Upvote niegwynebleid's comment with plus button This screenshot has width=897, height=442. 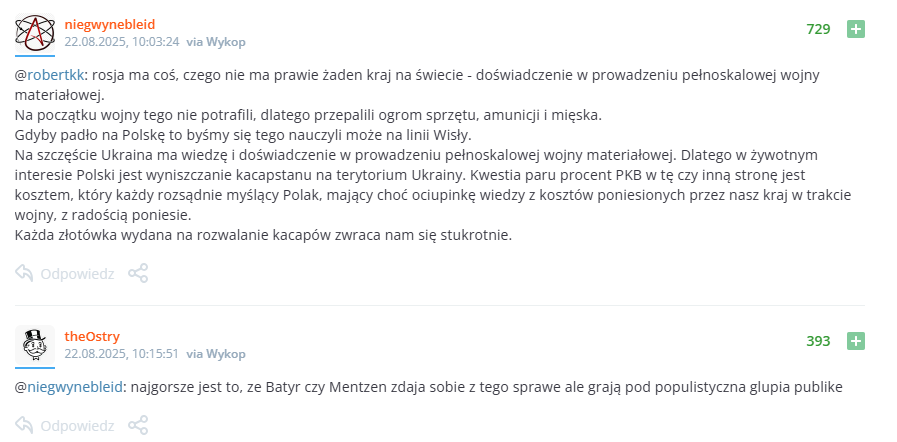pos(856,29)
